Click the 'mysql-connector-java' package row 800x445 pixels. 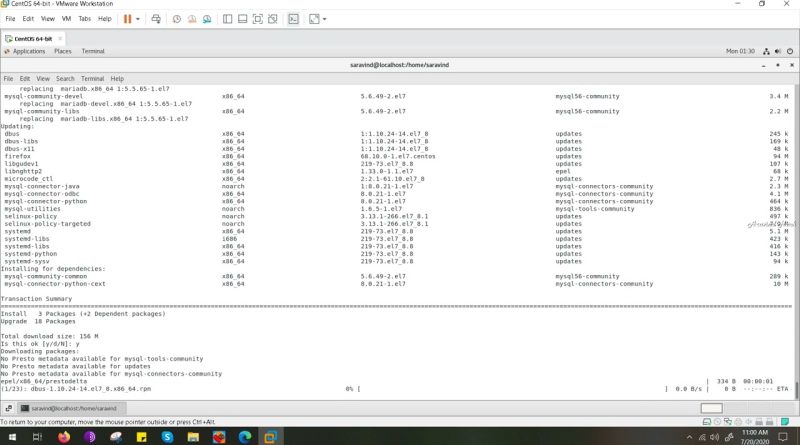coord(396,186)
